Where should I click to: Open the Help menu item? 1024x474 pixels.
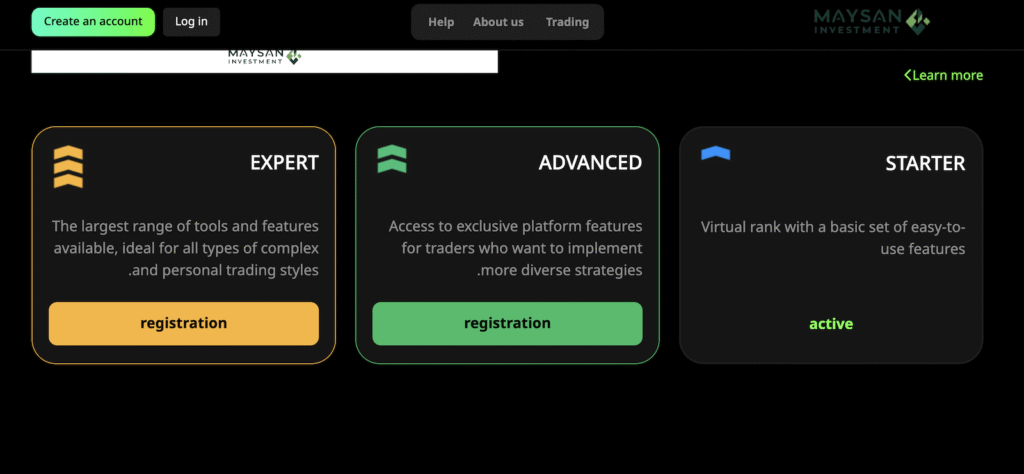[441, 22]
